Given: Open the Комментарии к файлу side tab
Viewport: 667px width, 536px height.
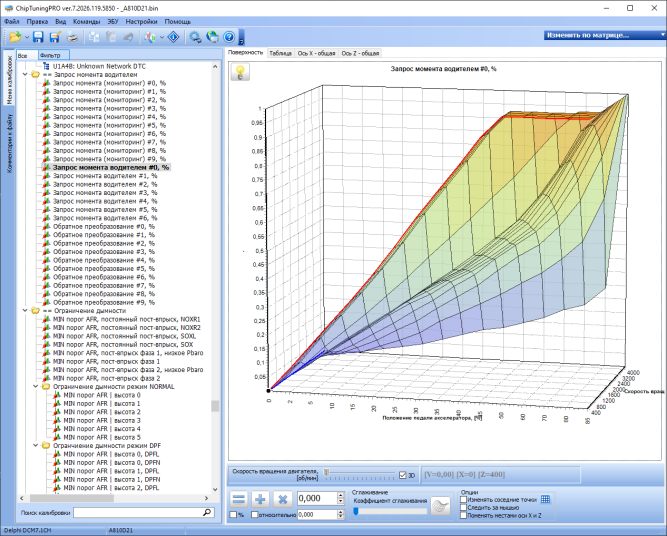Looking at the screenshot, I should pos(9,143).
